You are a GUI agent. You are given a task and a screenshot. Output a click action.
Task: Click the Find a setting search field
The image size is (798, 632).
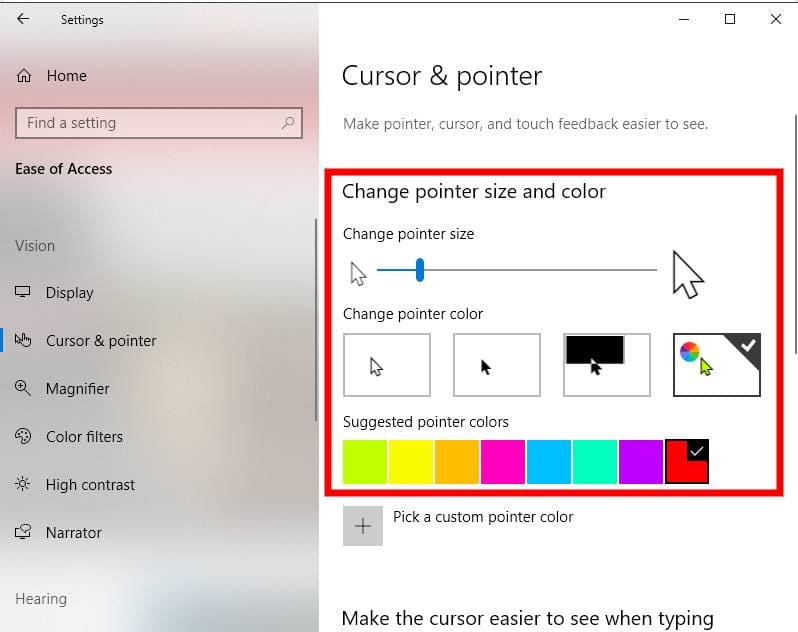point(159,123)
